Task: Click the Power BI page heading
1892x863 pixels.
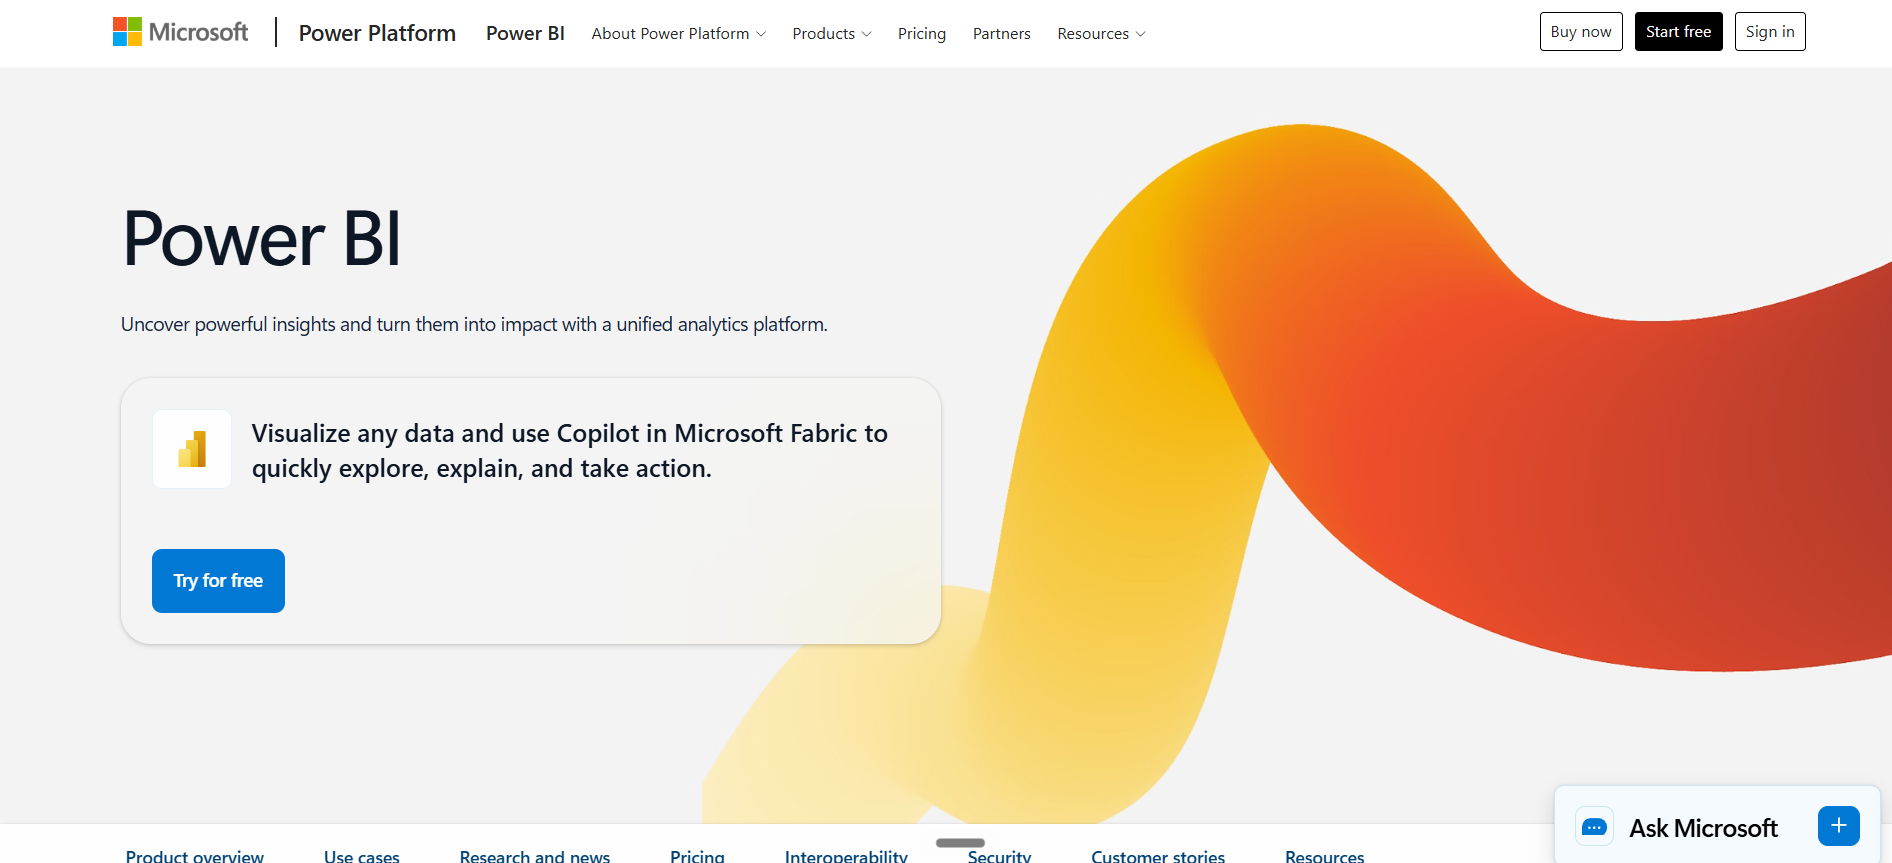Action: coord(262,239)
